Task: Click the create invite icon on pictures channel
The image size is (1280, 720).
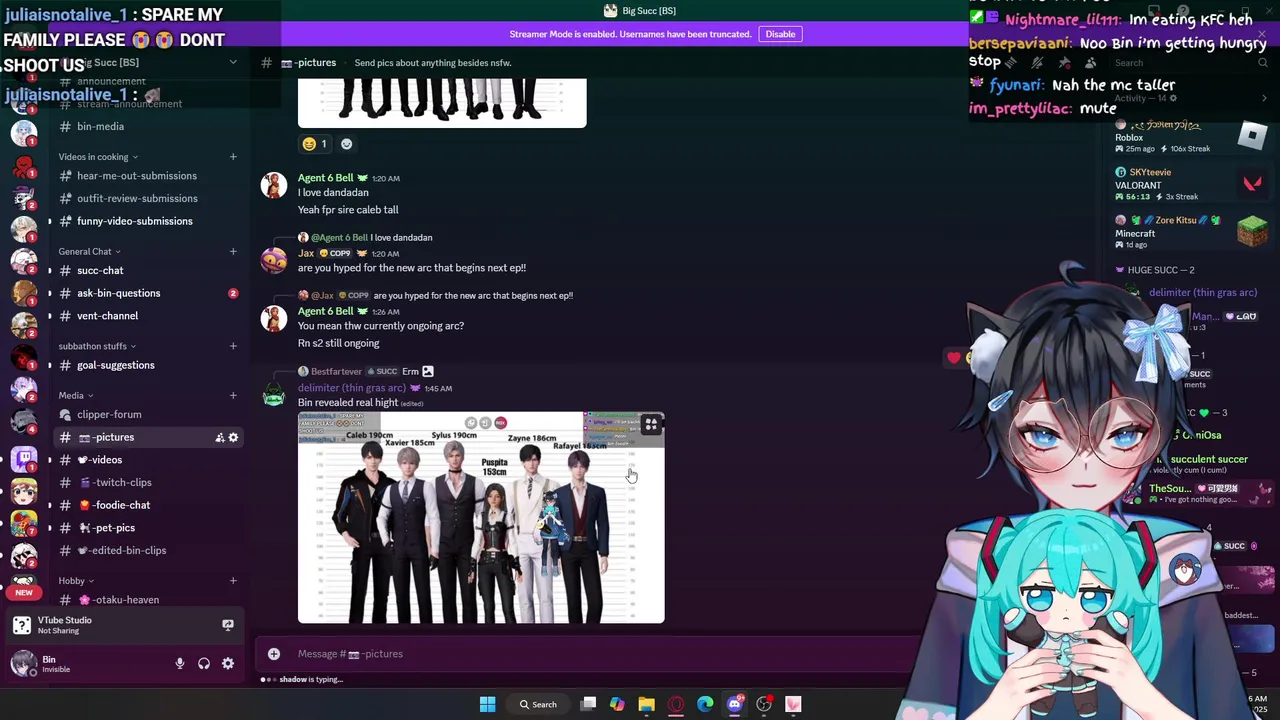Action: click(x=219, y=437)
